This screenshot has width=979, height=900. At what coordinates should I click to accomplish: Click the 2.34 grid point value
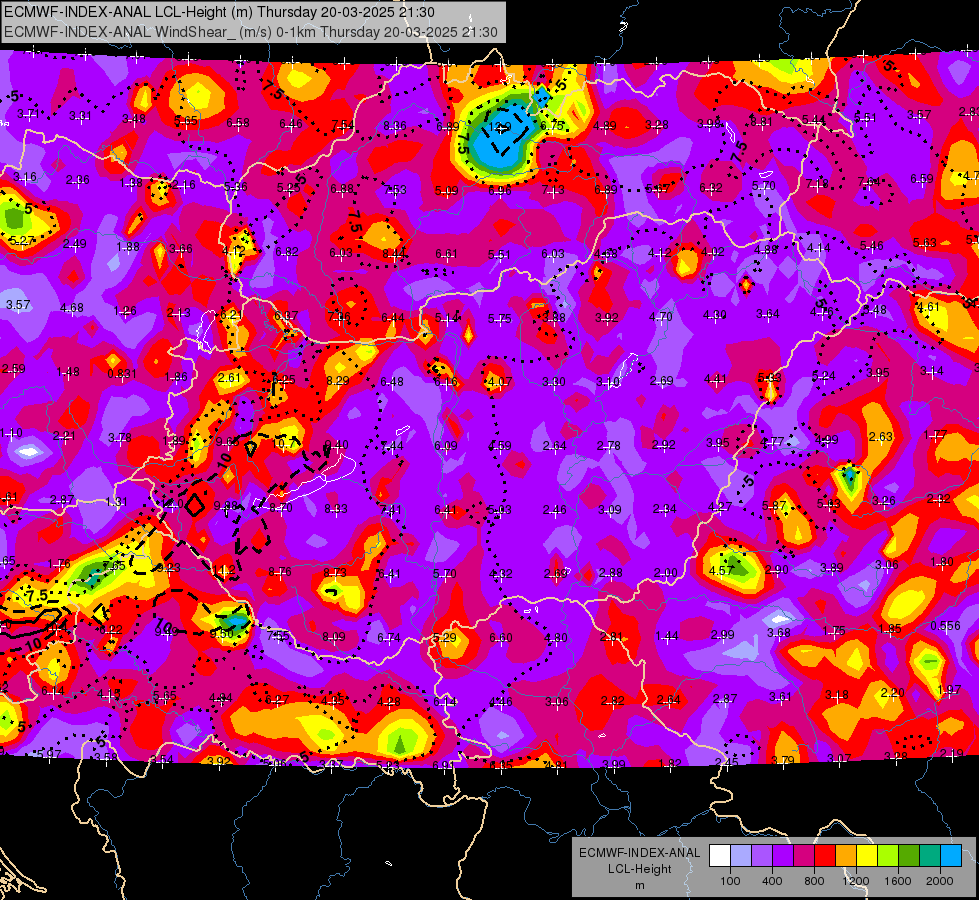[x=664, y=508]
